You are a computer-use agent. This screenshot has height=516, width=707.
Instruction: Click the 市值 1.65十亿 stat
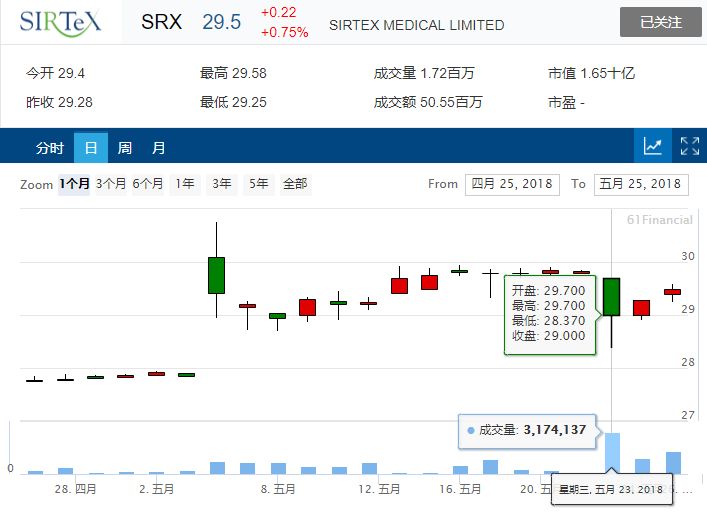click(591, 73)
